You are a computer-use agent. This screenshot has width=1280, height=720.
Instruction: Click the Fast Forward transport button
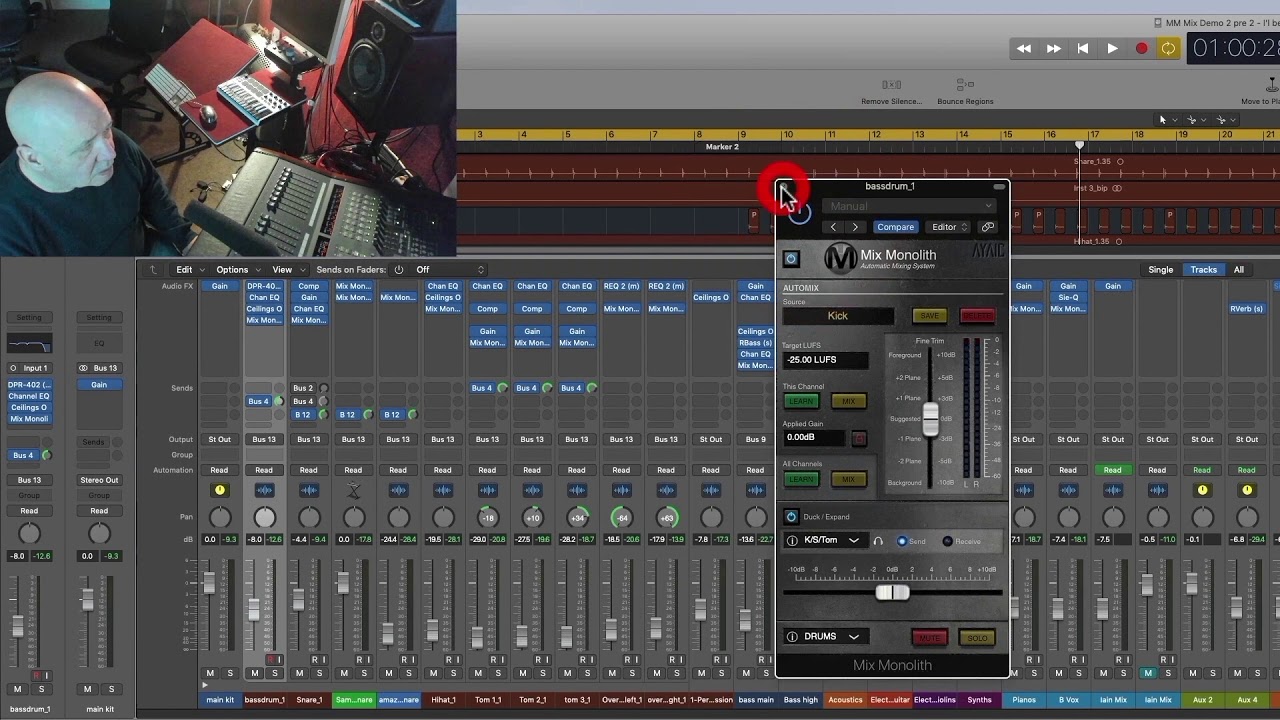pos(1053,48)
